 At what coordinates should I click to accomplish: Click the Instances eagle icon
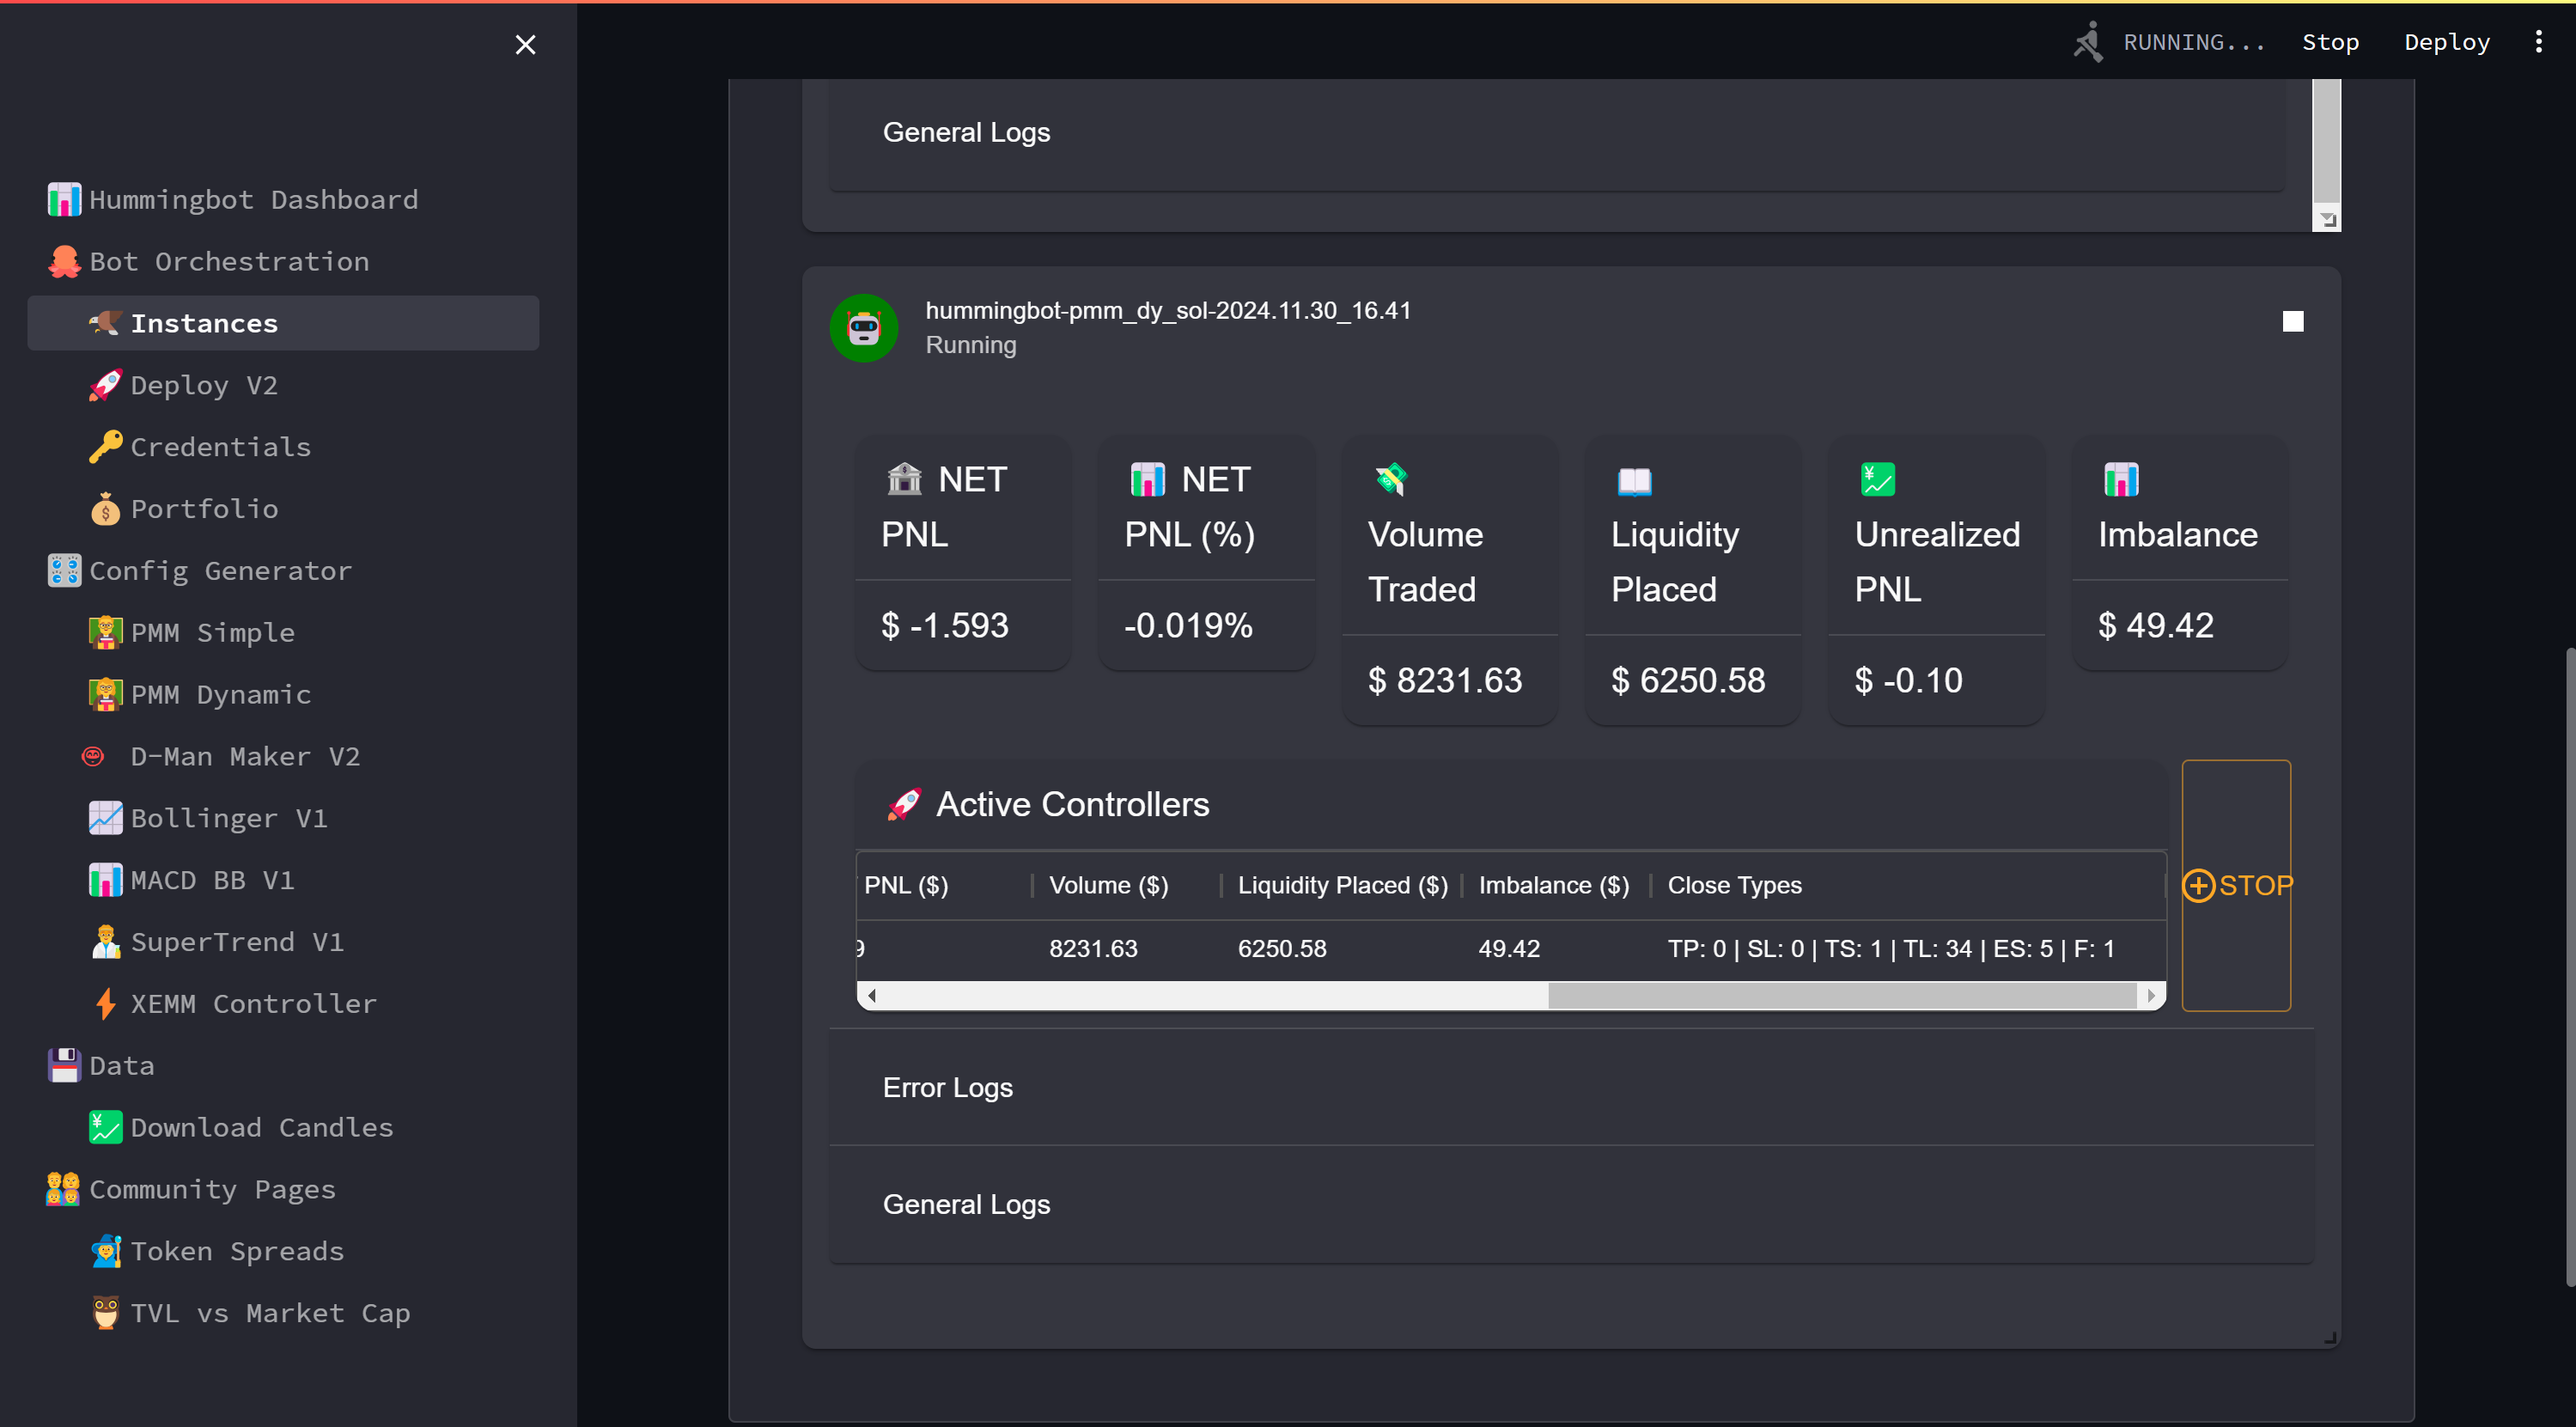click(x=105, y=323)
